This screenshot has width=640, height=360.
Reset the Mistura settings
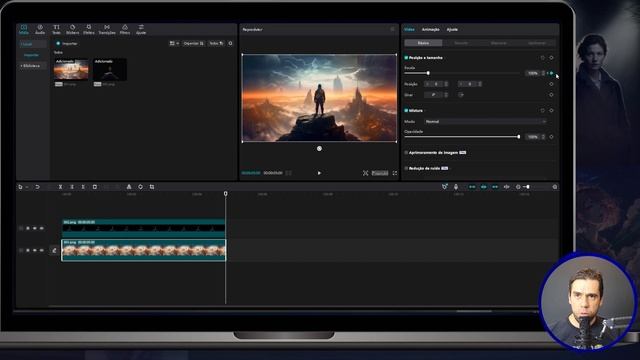point(542,110)
